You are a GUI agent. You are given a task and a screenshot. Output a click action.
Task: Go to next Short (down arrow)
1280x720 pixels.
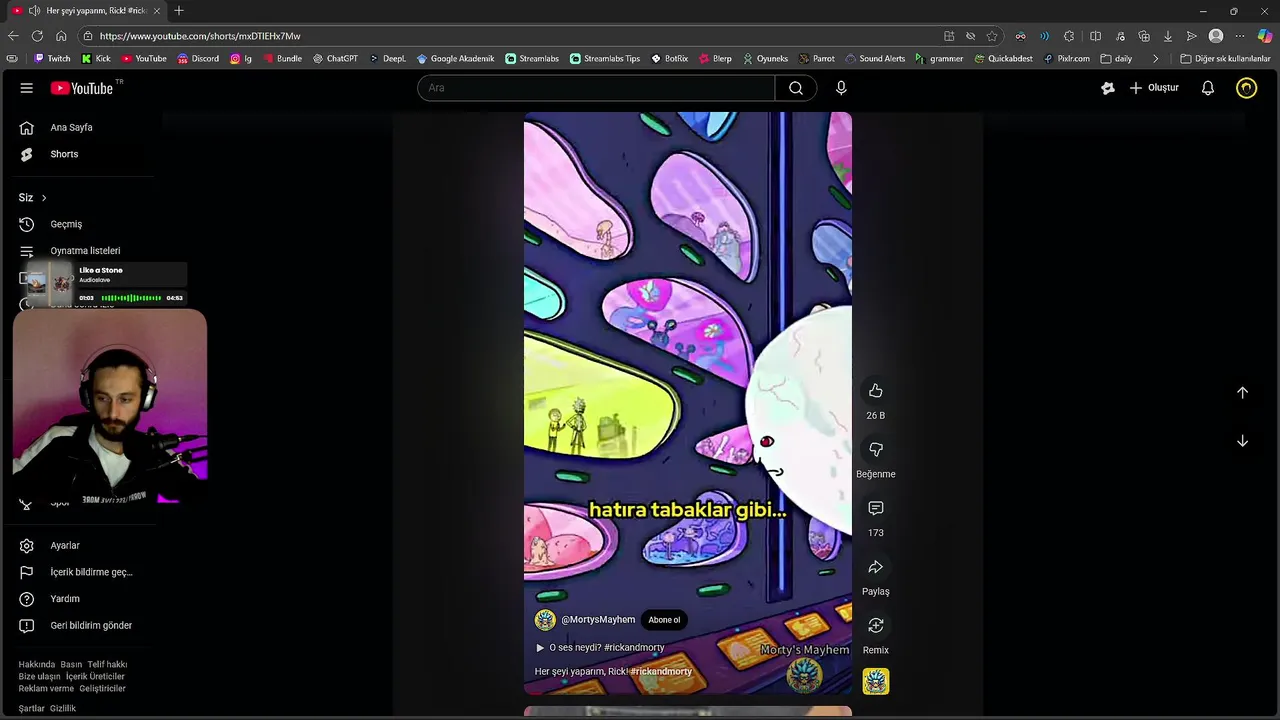point(1243,441)
